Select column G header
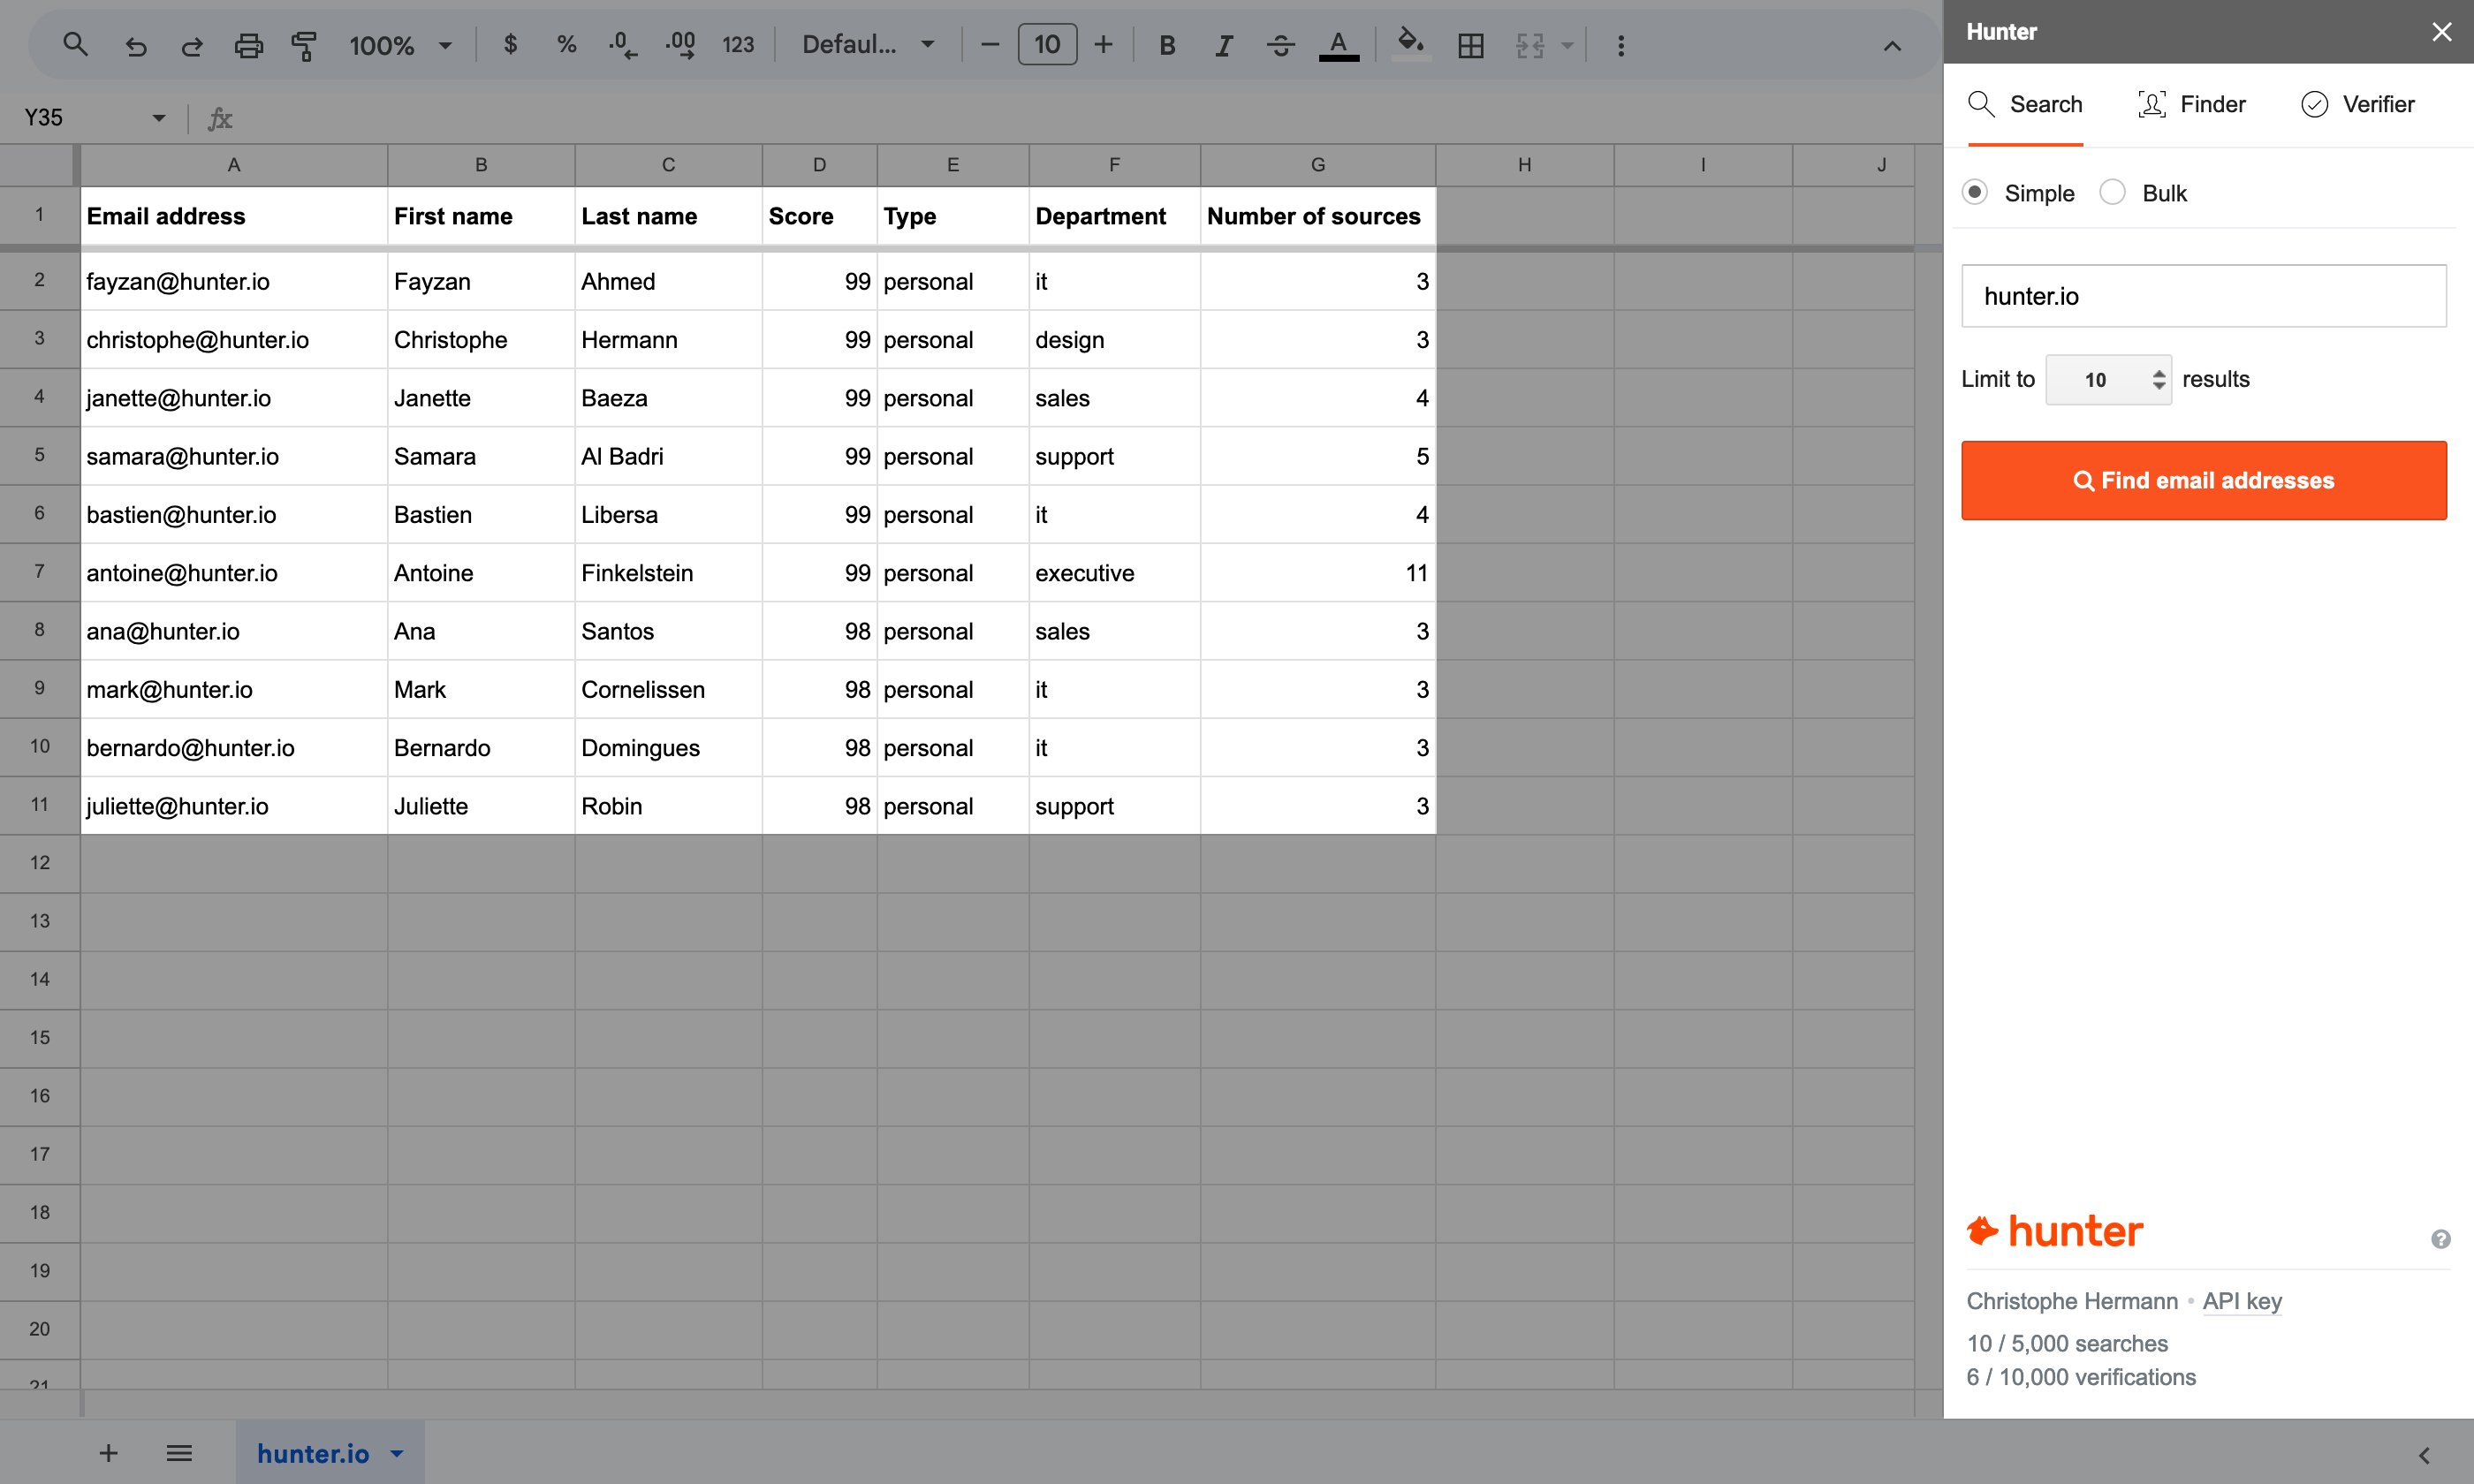This screenshot has height=1484, width=2474. 1318,165
